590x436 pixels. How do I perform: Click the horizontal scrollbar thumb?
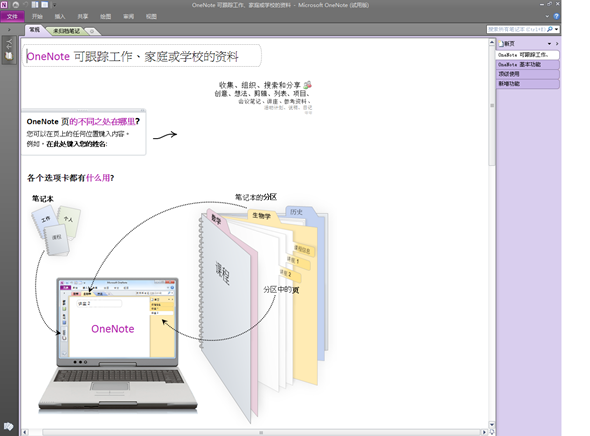(x=261, y=432)
